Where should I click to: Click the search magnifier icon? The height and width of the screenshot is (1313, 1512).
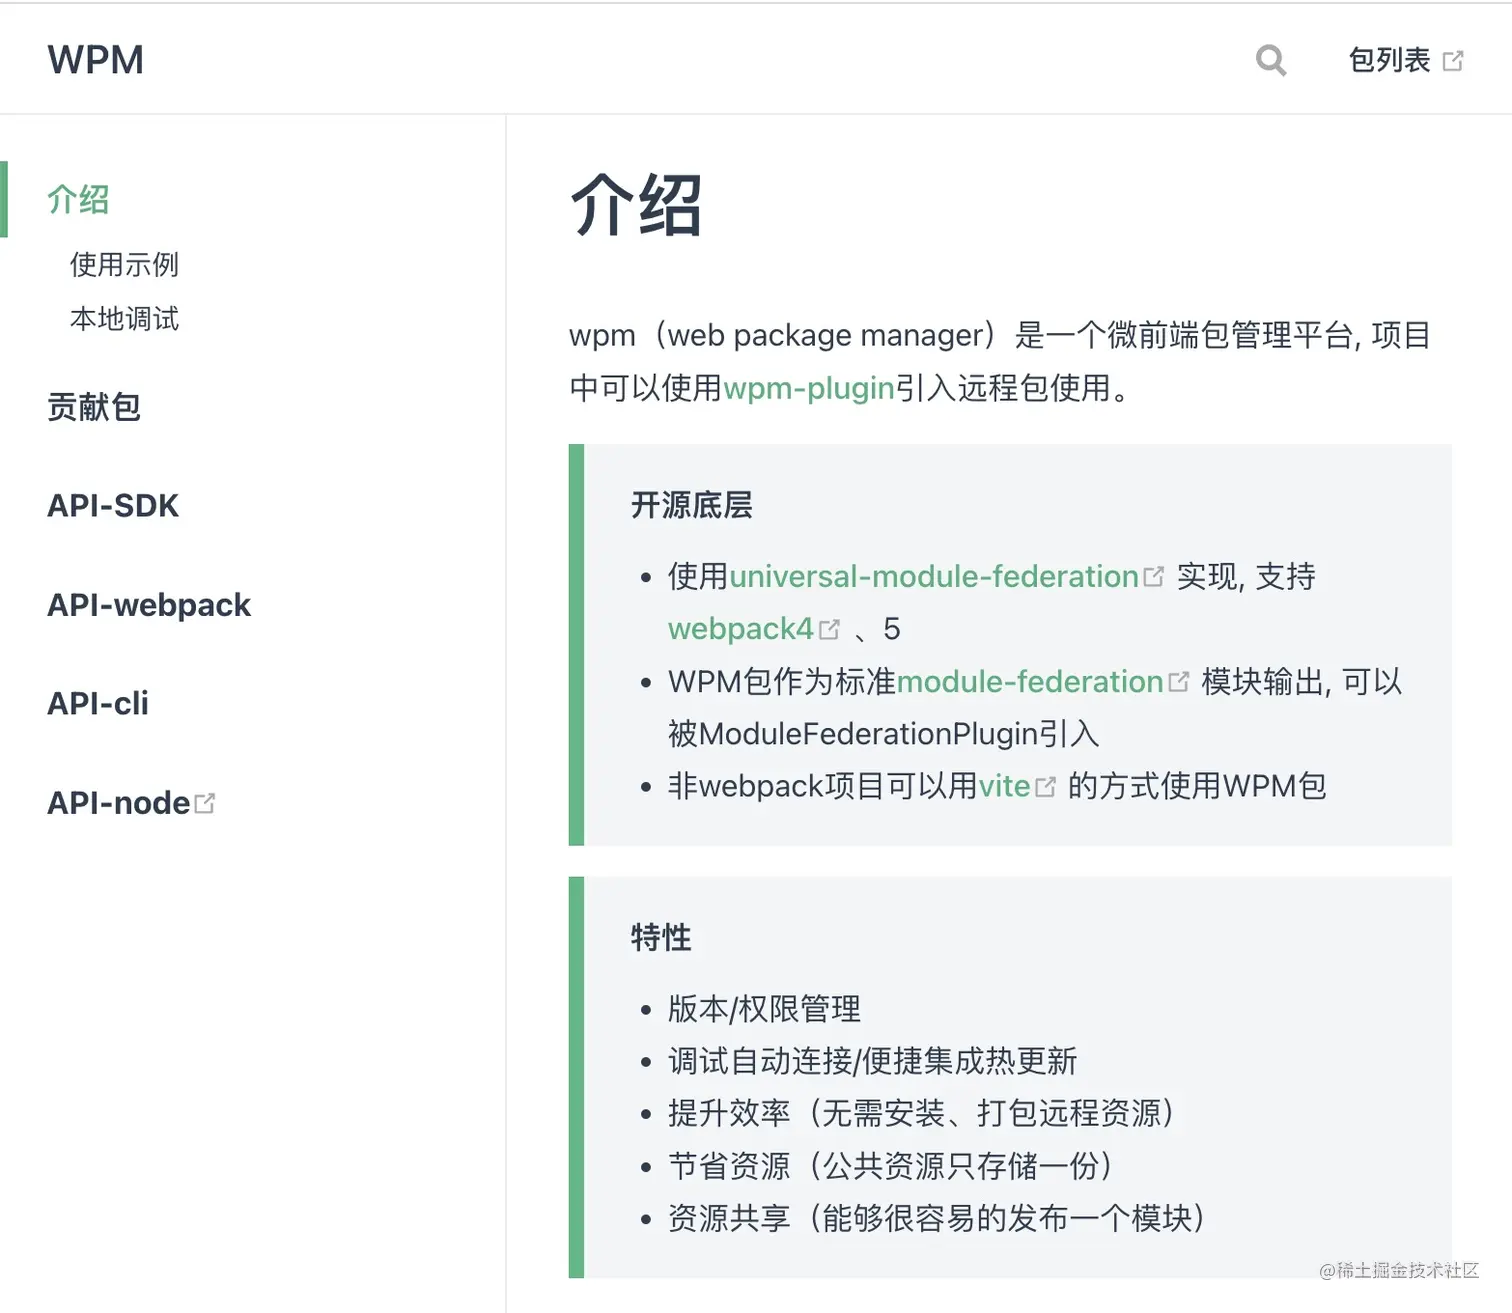point(1271,60)
